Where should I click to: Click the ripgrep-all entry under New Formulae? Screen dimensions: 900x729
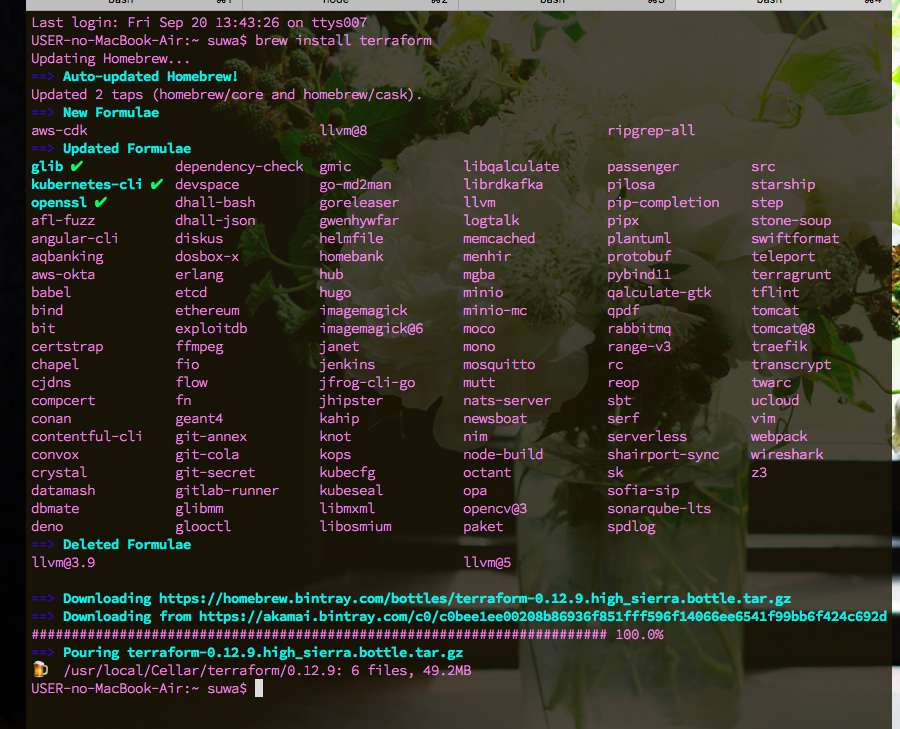[650, 131]
